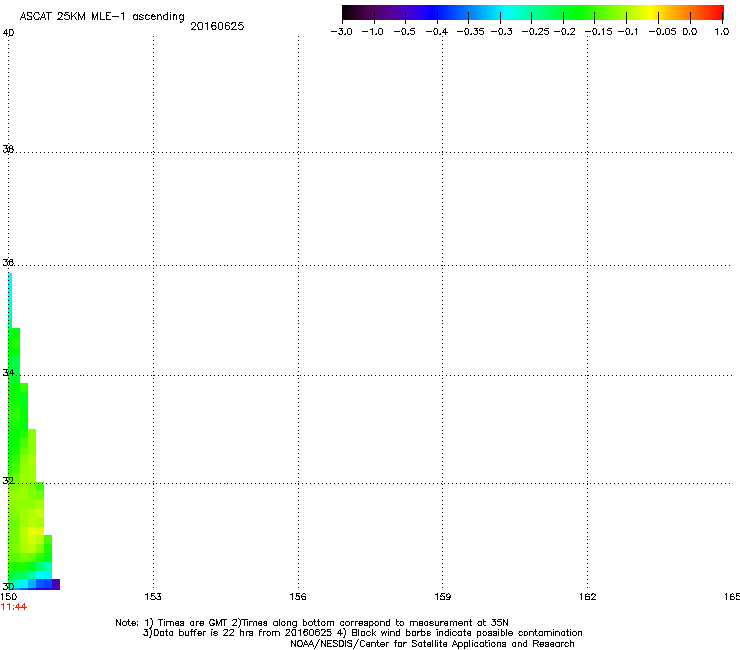Click the title 'ASCAT 25KM MLE-1 ascending'
The height and width of the screenshot is (650, 740).
[x=102, y=17]
